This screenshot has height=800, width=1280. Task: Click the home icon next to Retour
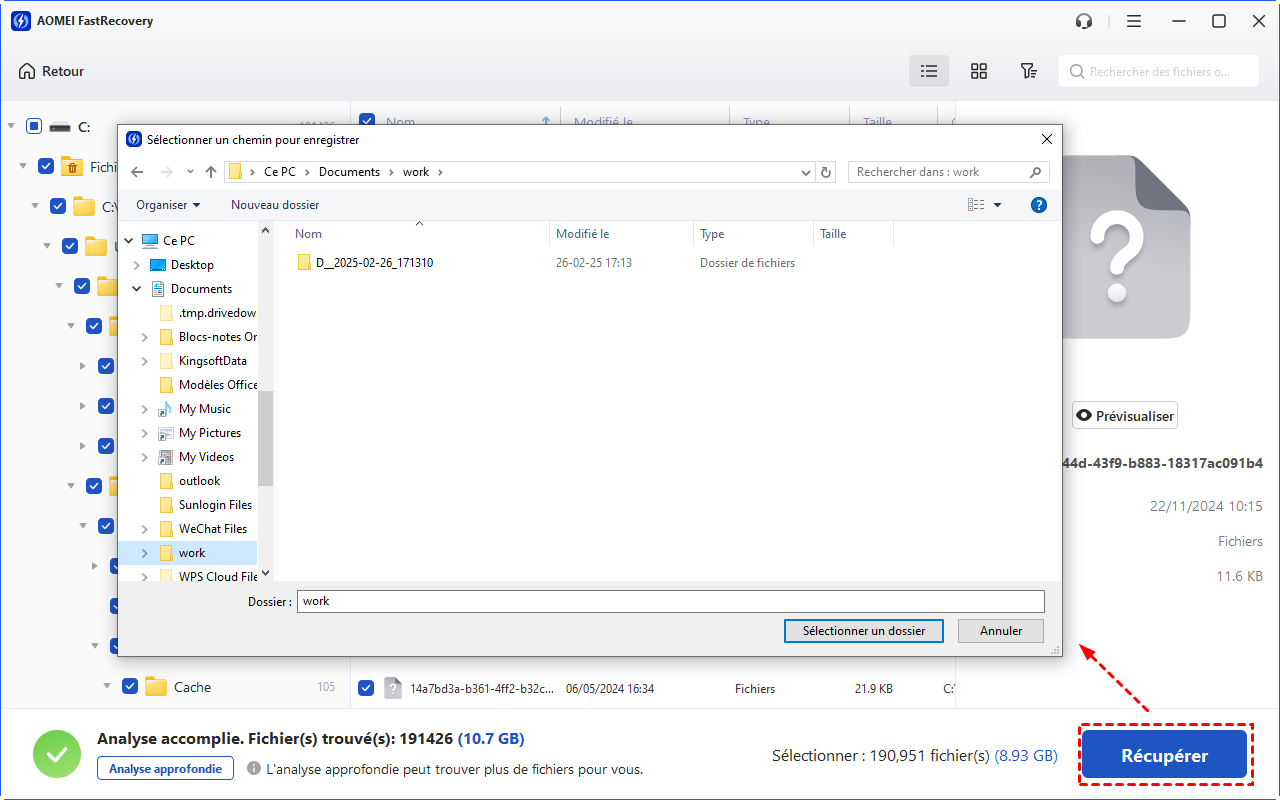click(x=27, y=71)
